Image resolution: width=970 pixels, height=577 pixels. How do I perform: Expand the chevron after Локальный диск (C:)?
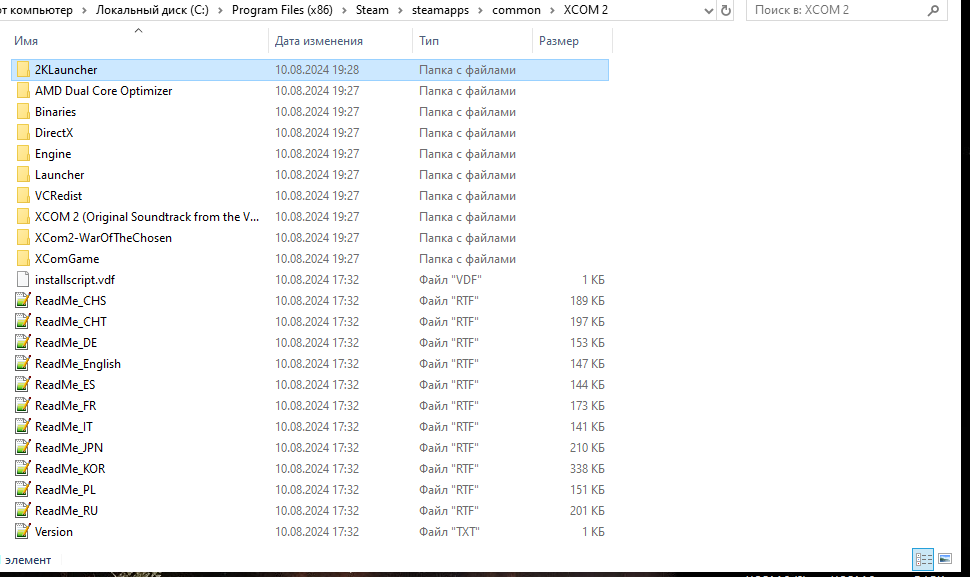[220, 11]
